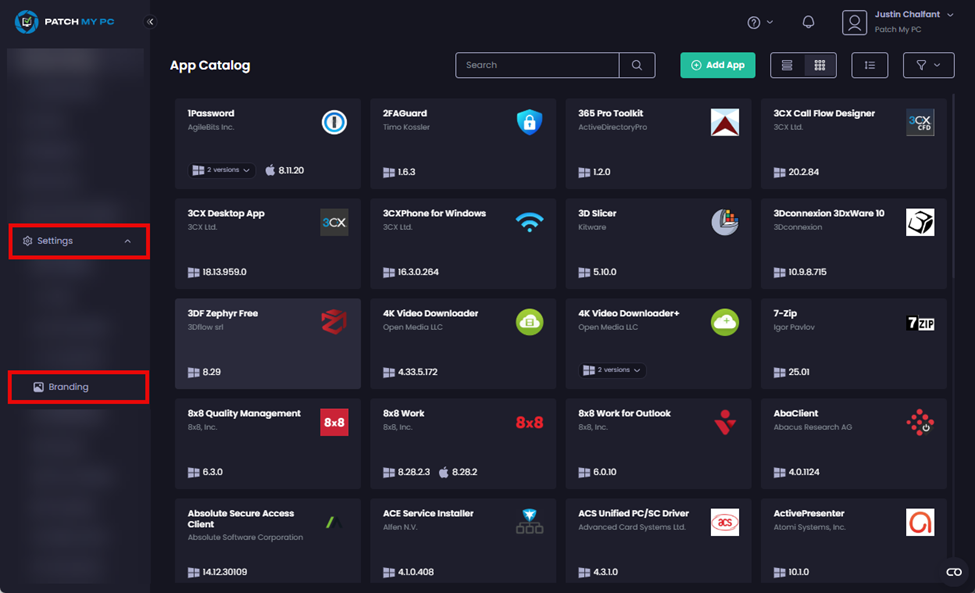Click the 4K Video Downloader logo
The image size is (975, 593).
[x=529, y=322]
